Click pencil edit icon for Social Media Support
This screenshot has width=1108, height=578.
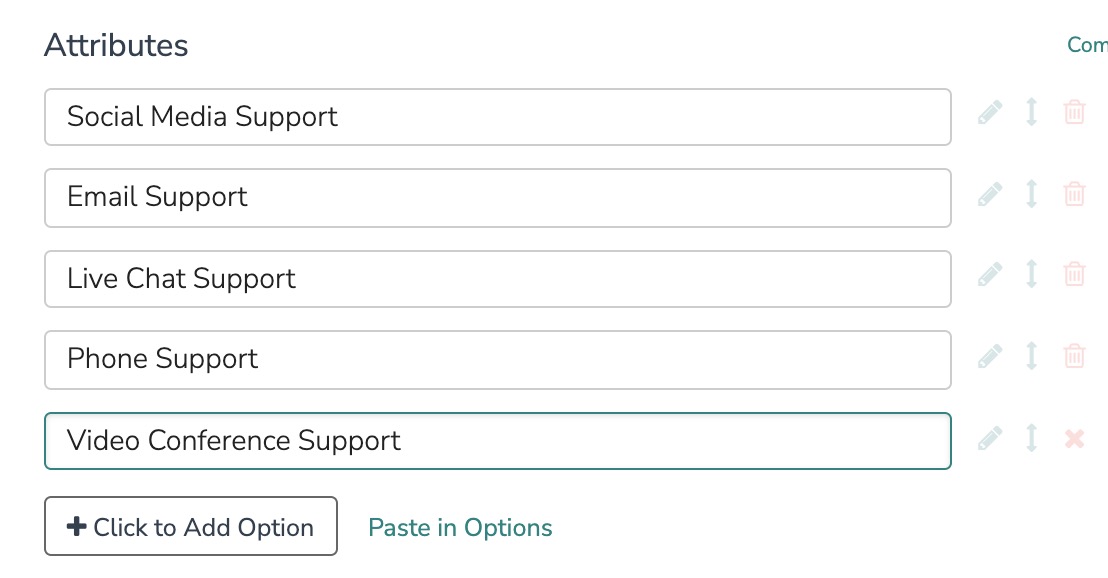989,112
